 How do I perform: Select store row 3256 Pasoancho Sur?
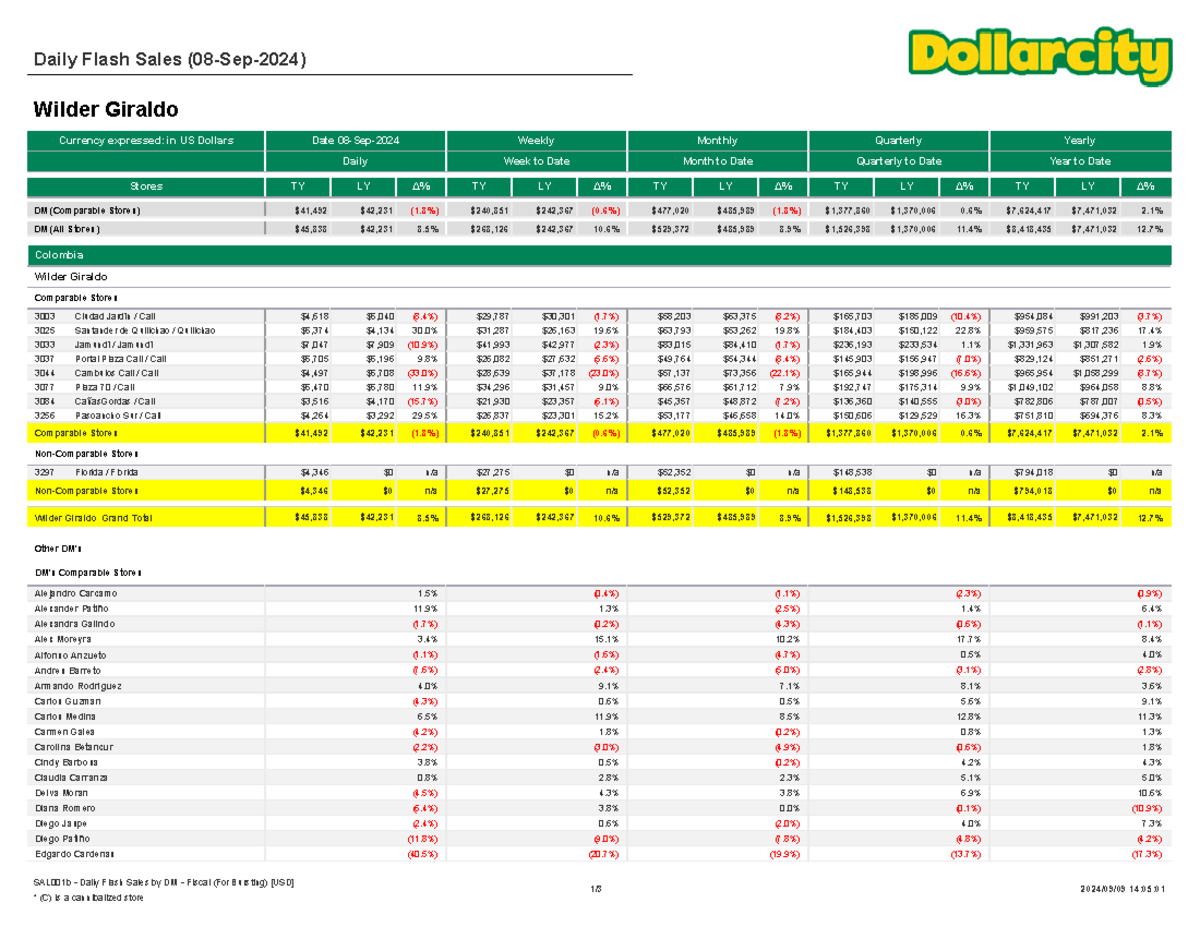[600, 414]
